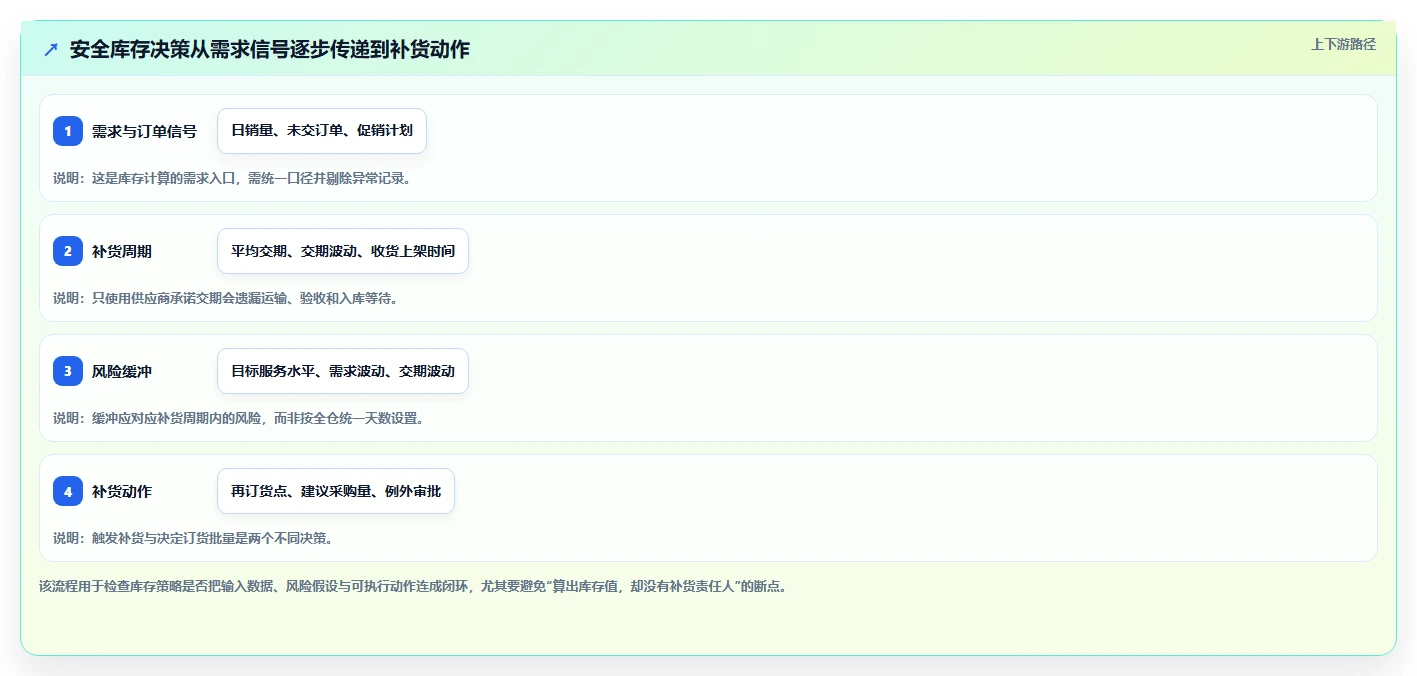Image resolution: width=1417 pixels, height=676 pixels.
Task: Click the footer paragraph starting 该流程用于检查库存策略
Action: (x=413, y=586)
